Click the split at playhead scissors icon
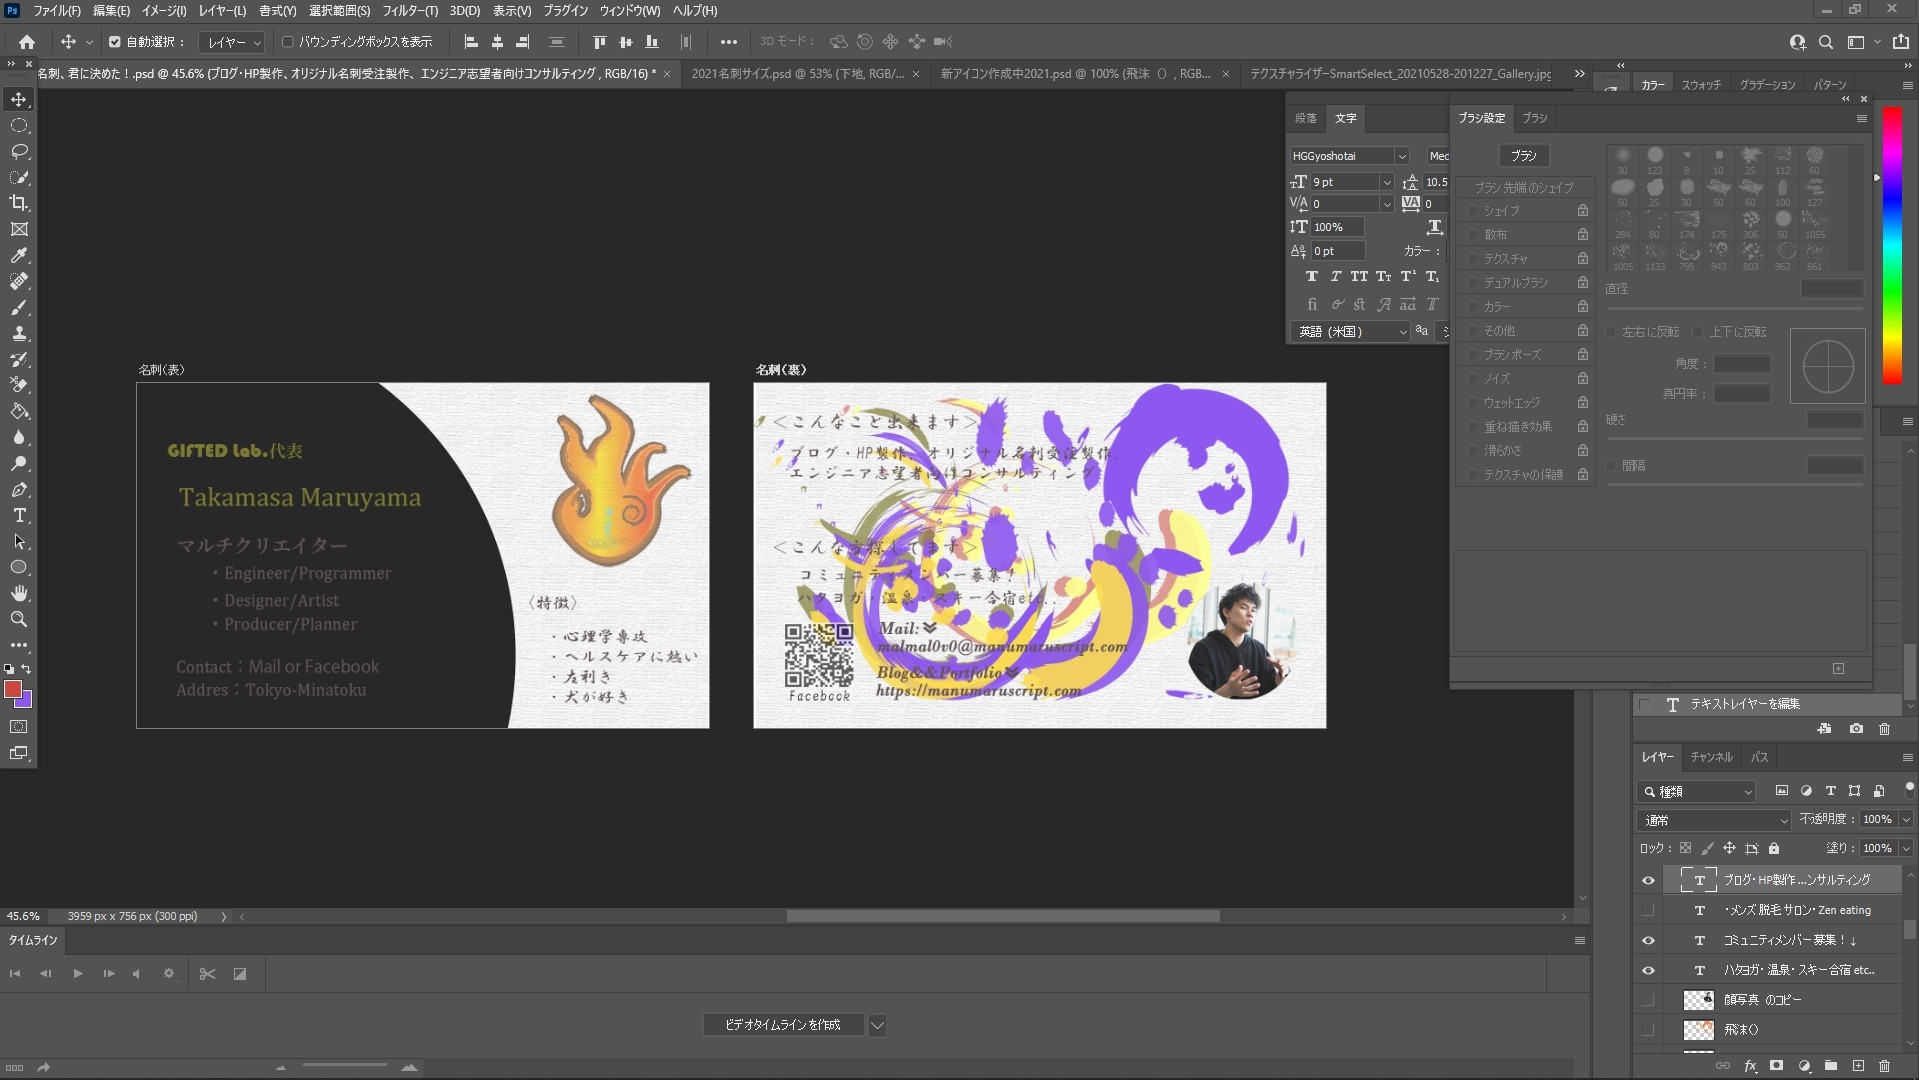The height and width of the screenshot is (1080, 1919). click(207, 974)
